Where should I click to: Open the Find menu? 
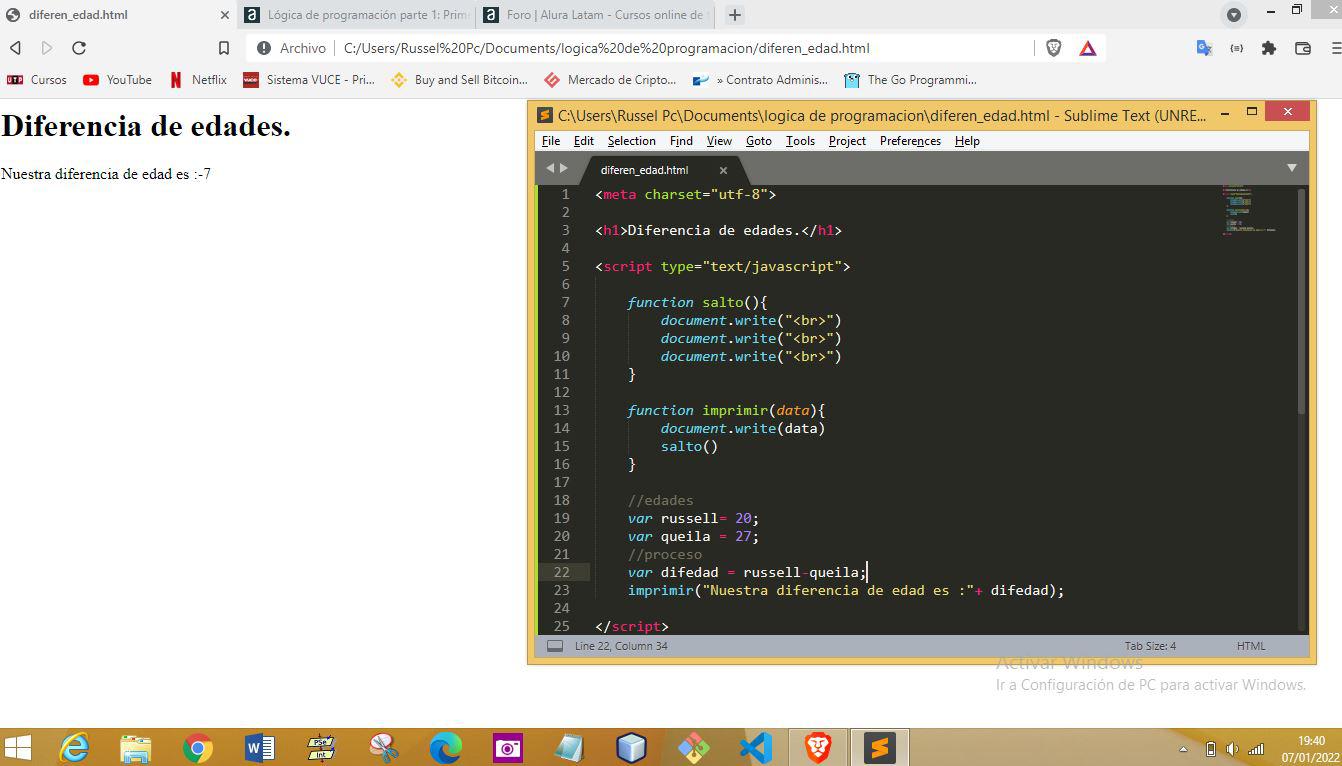point(681,141)
